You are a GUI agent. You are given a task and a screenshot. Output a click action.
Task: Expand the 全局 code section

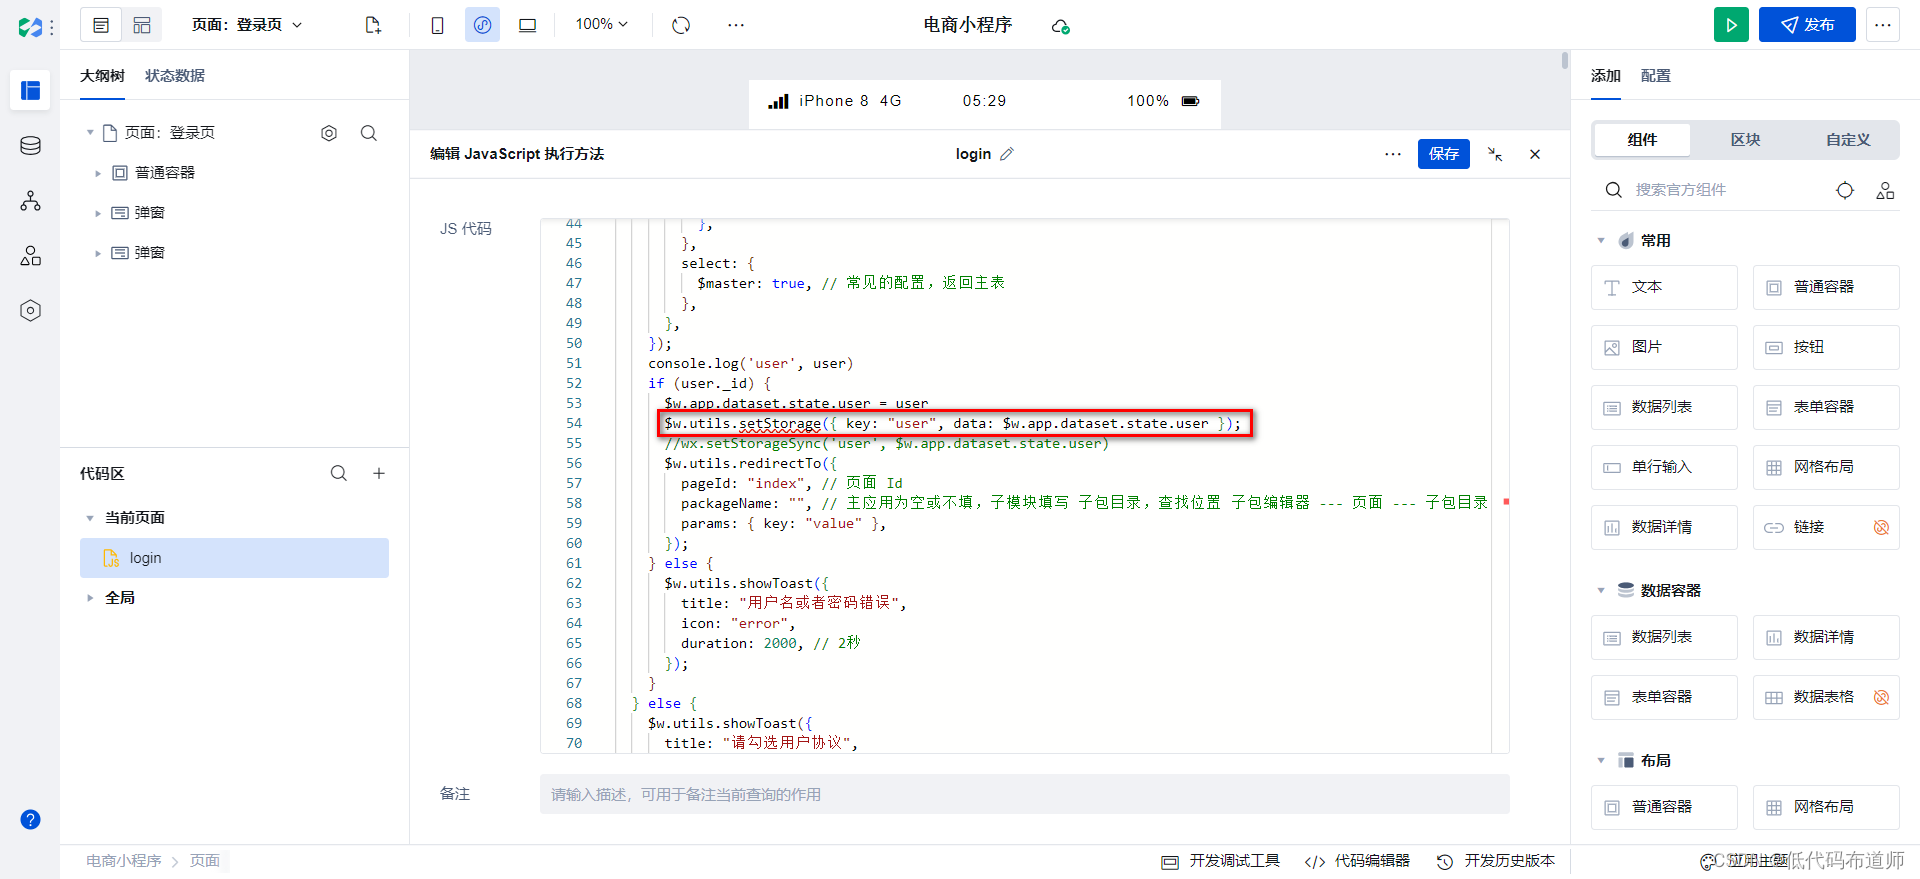tap(90, 598)
